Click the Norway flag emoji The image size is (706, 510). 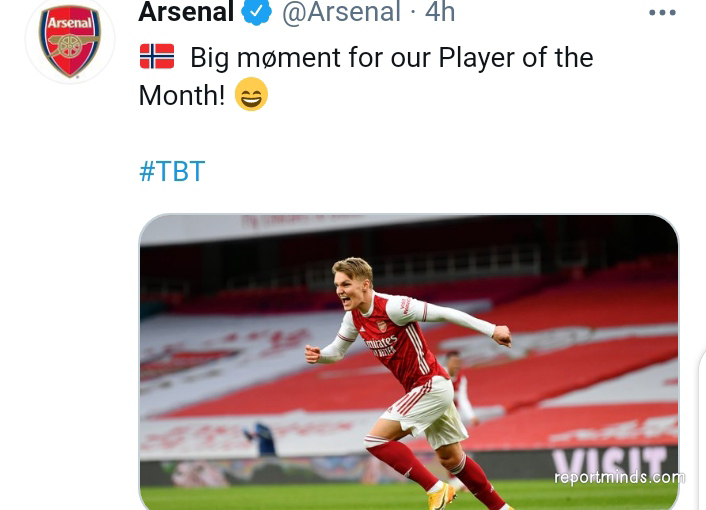tap(157, 56)
